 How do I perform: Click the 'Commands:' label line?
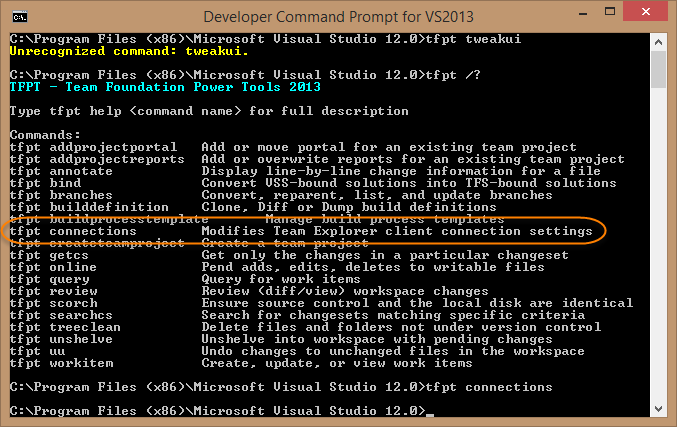pos(45,135)
